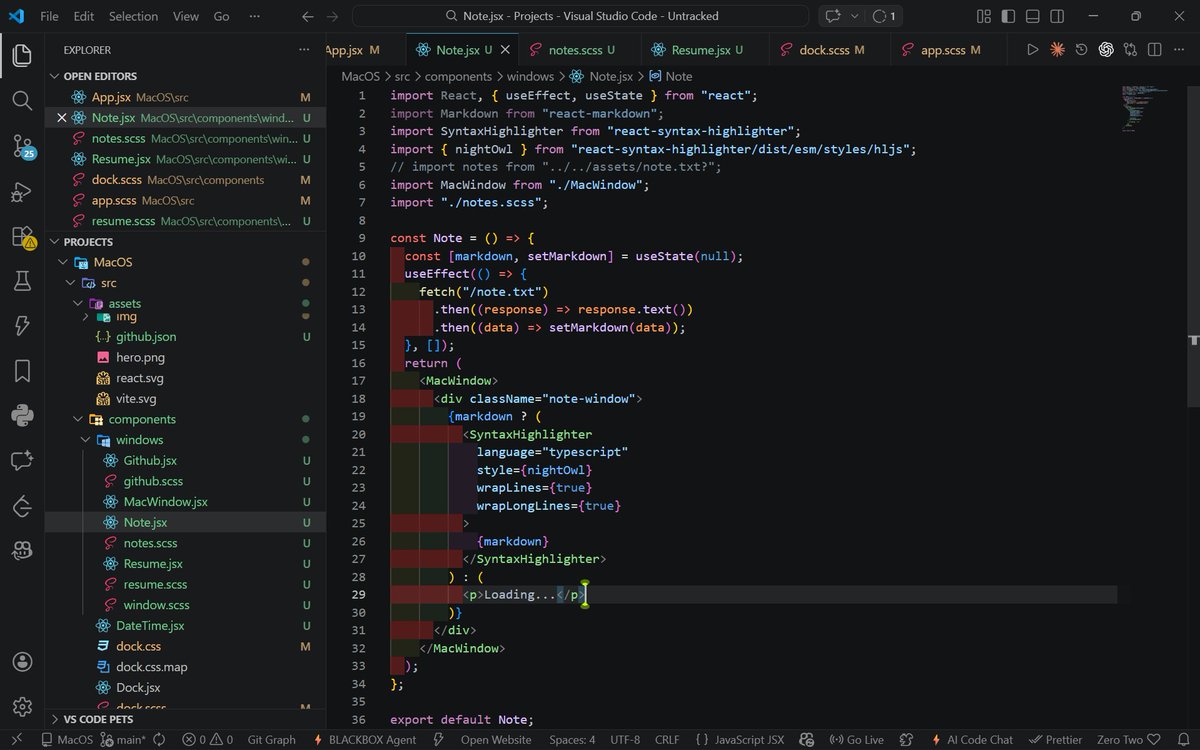Switch to the Resume.jsx tab
Viewport: 1200px width, 750px height.
click(x=705, y=50)
